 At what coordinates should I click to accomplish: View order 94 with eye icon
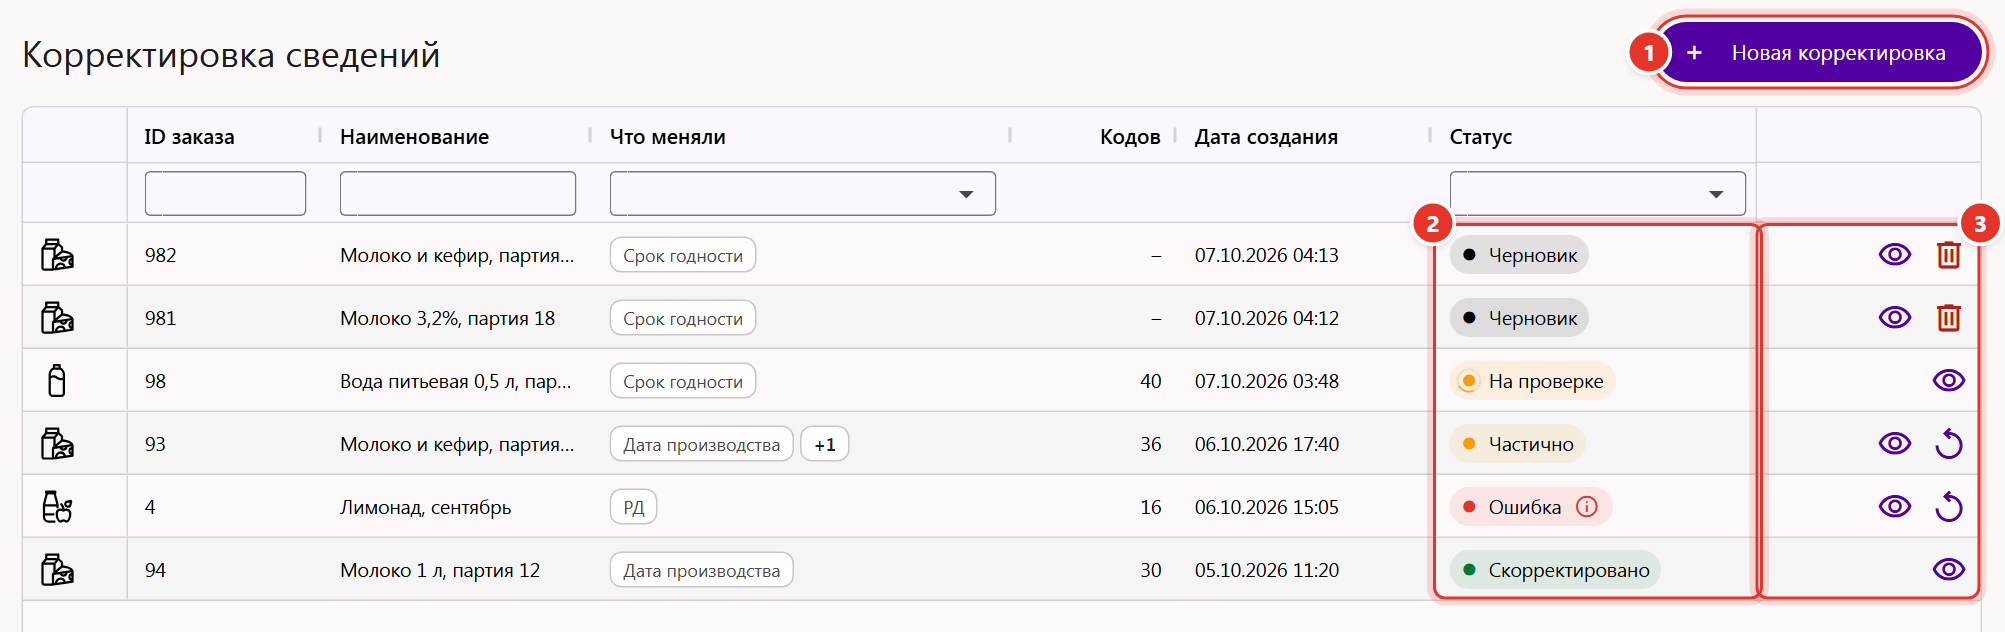coord(1949,570)
